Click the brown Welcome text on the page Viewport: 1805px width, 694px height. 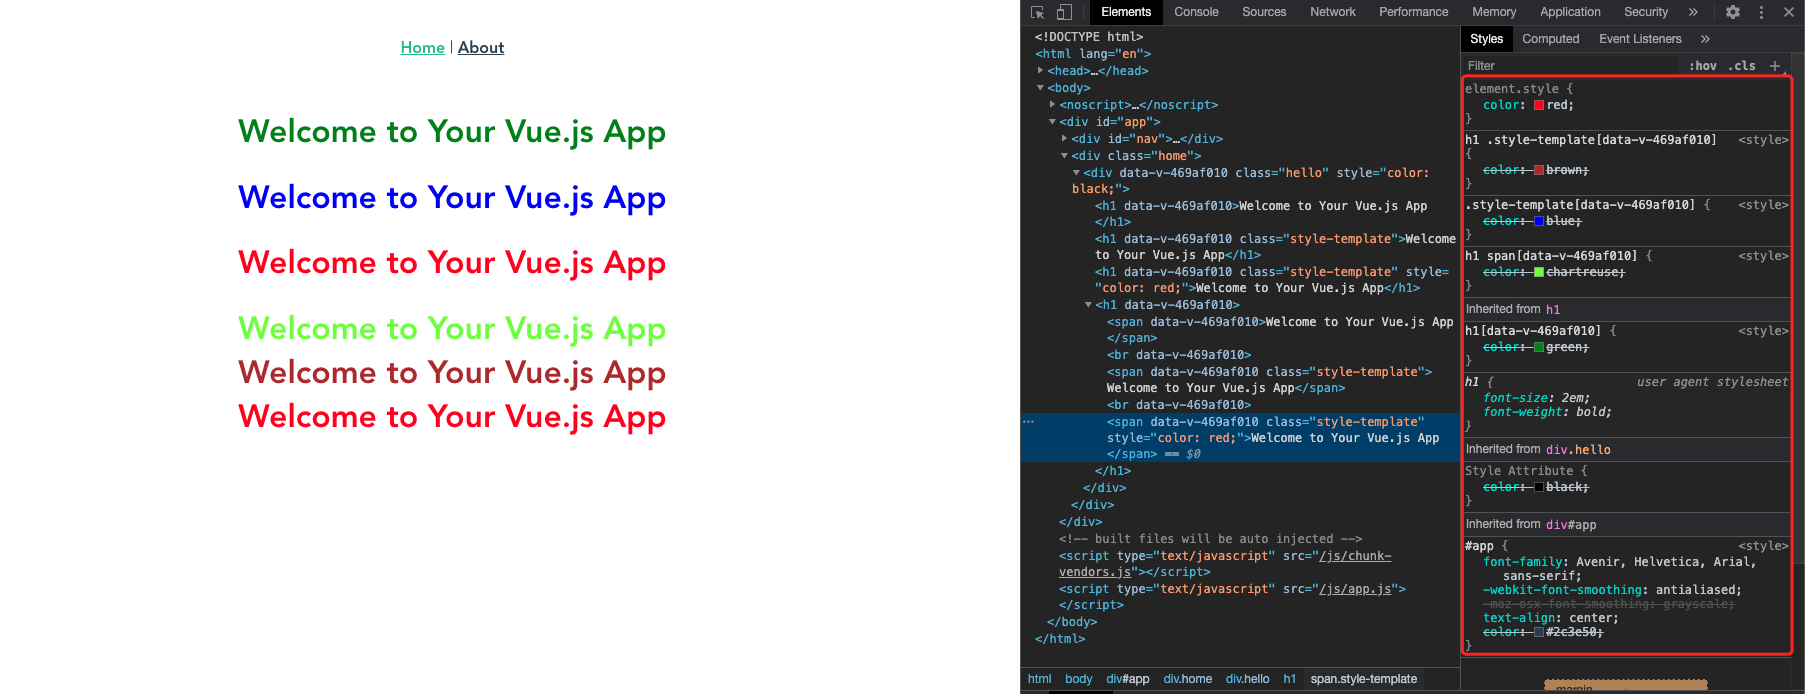pyautogui.click(x=452, y=373)
